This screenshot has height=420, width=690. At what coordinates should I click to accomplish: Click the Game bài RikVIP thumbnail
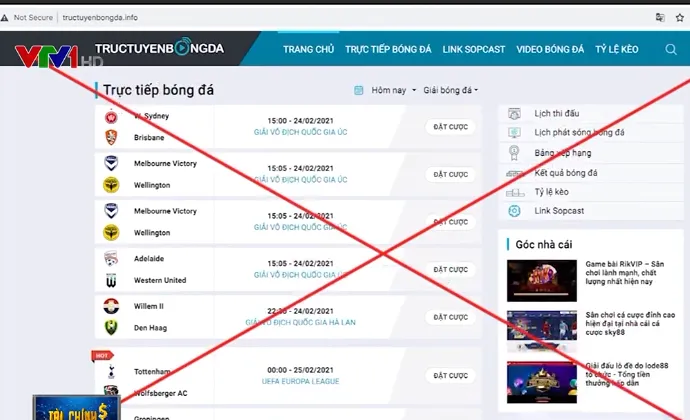pos(542,280)
